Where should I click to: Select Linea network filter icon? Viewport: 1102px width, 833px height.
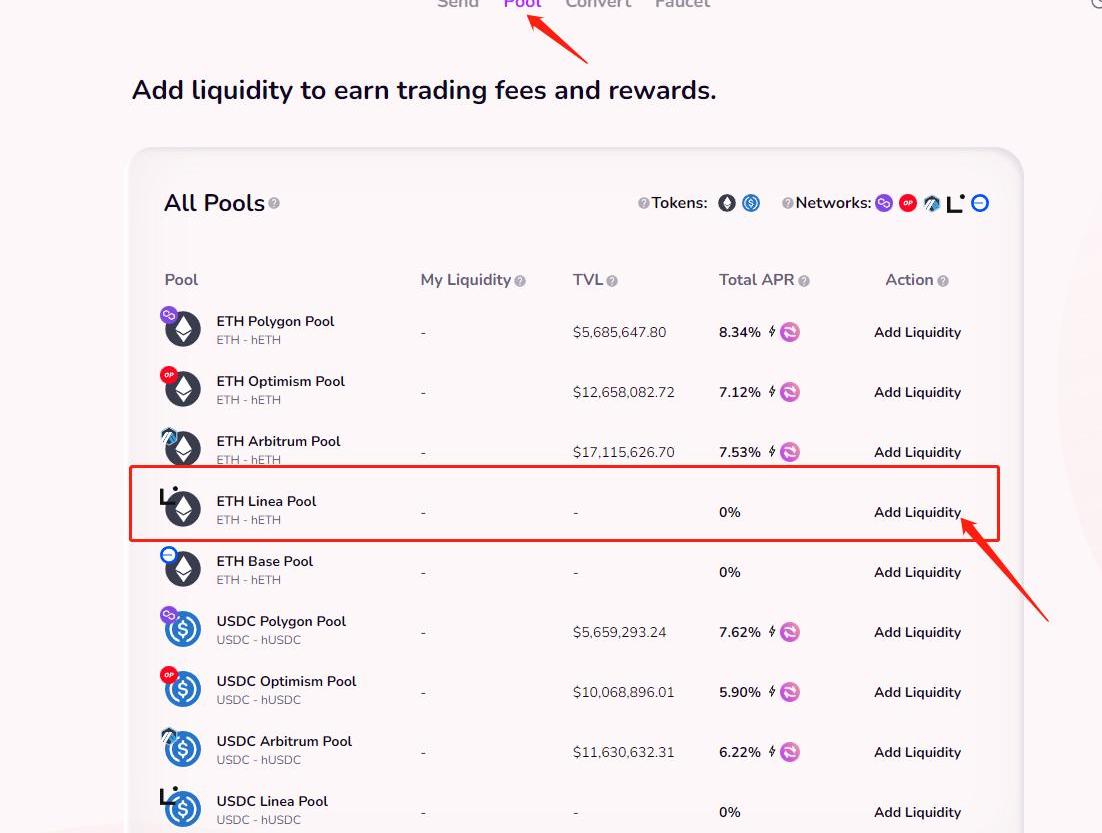[956, 203]
